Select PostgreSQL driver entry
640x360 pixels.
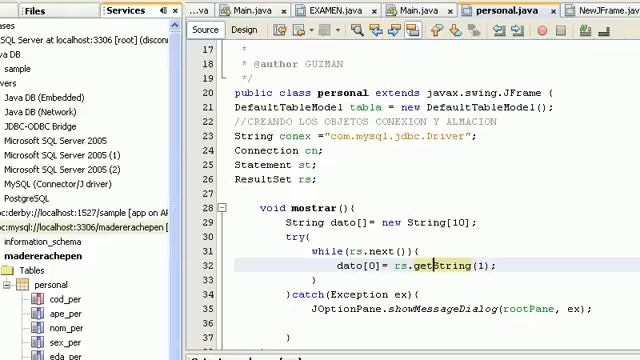point(27,198)
